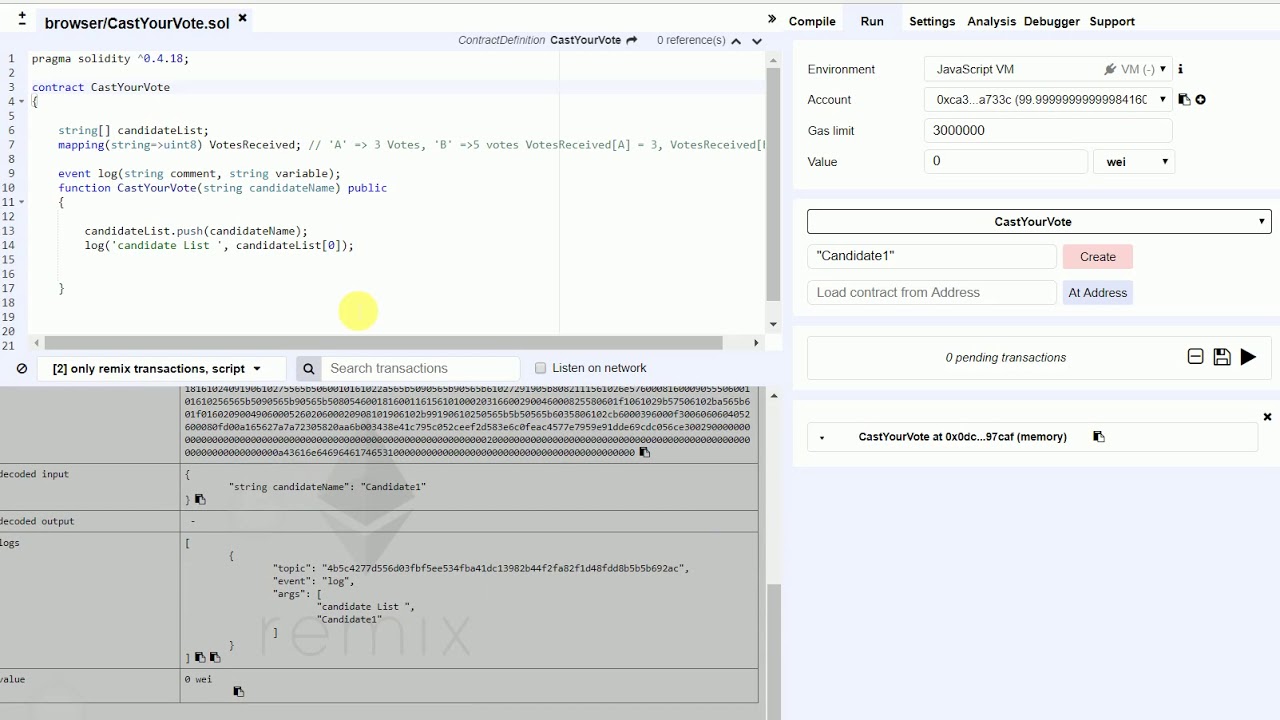This screenshot has width=1280, height=720.
Task: Click the Value amount input field
Action: tap(1006, 161)
